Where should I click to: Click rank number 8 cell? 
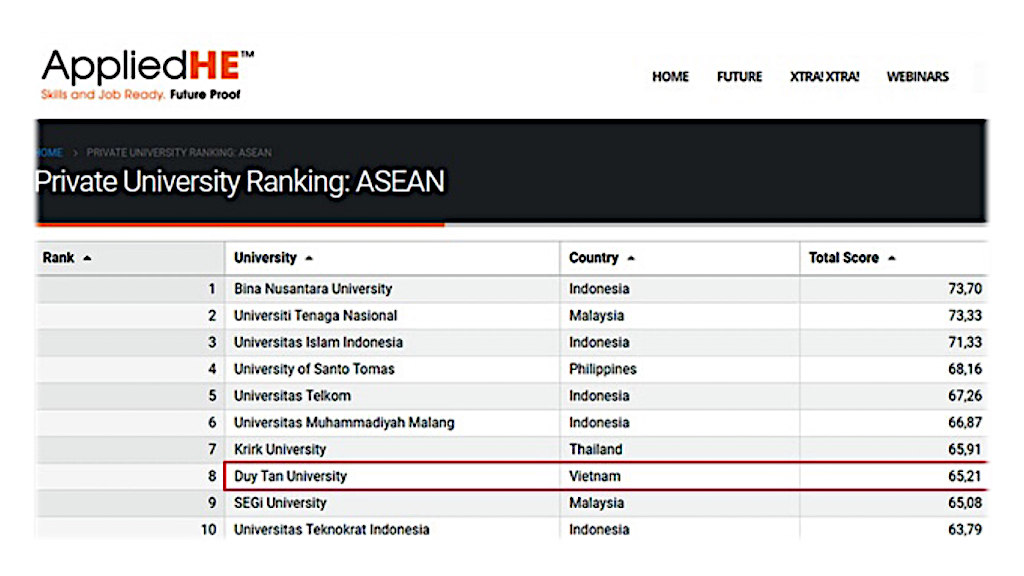(x=130, y=476)
